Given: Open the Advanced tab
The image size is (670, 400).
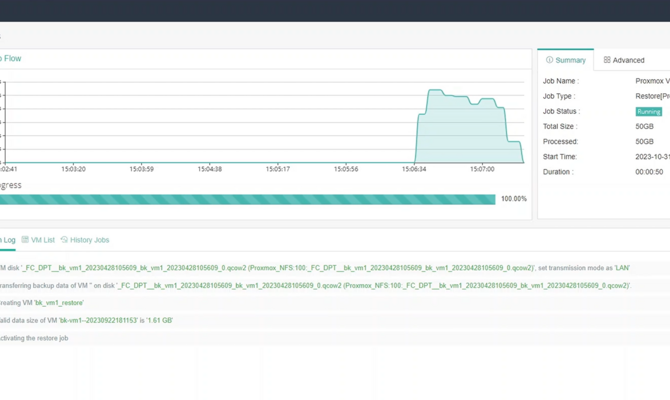Looking at the screenshot, I should (624, 60).
